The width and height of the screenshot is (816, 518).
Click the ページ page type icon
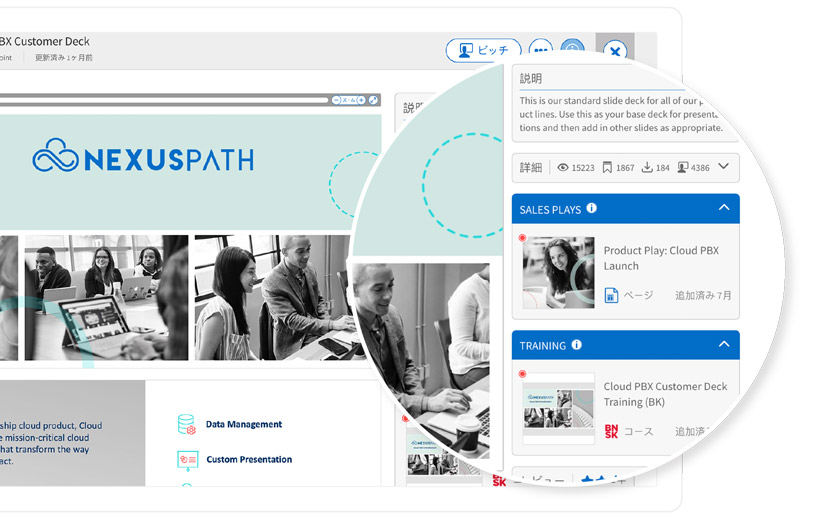click(611, 295)
